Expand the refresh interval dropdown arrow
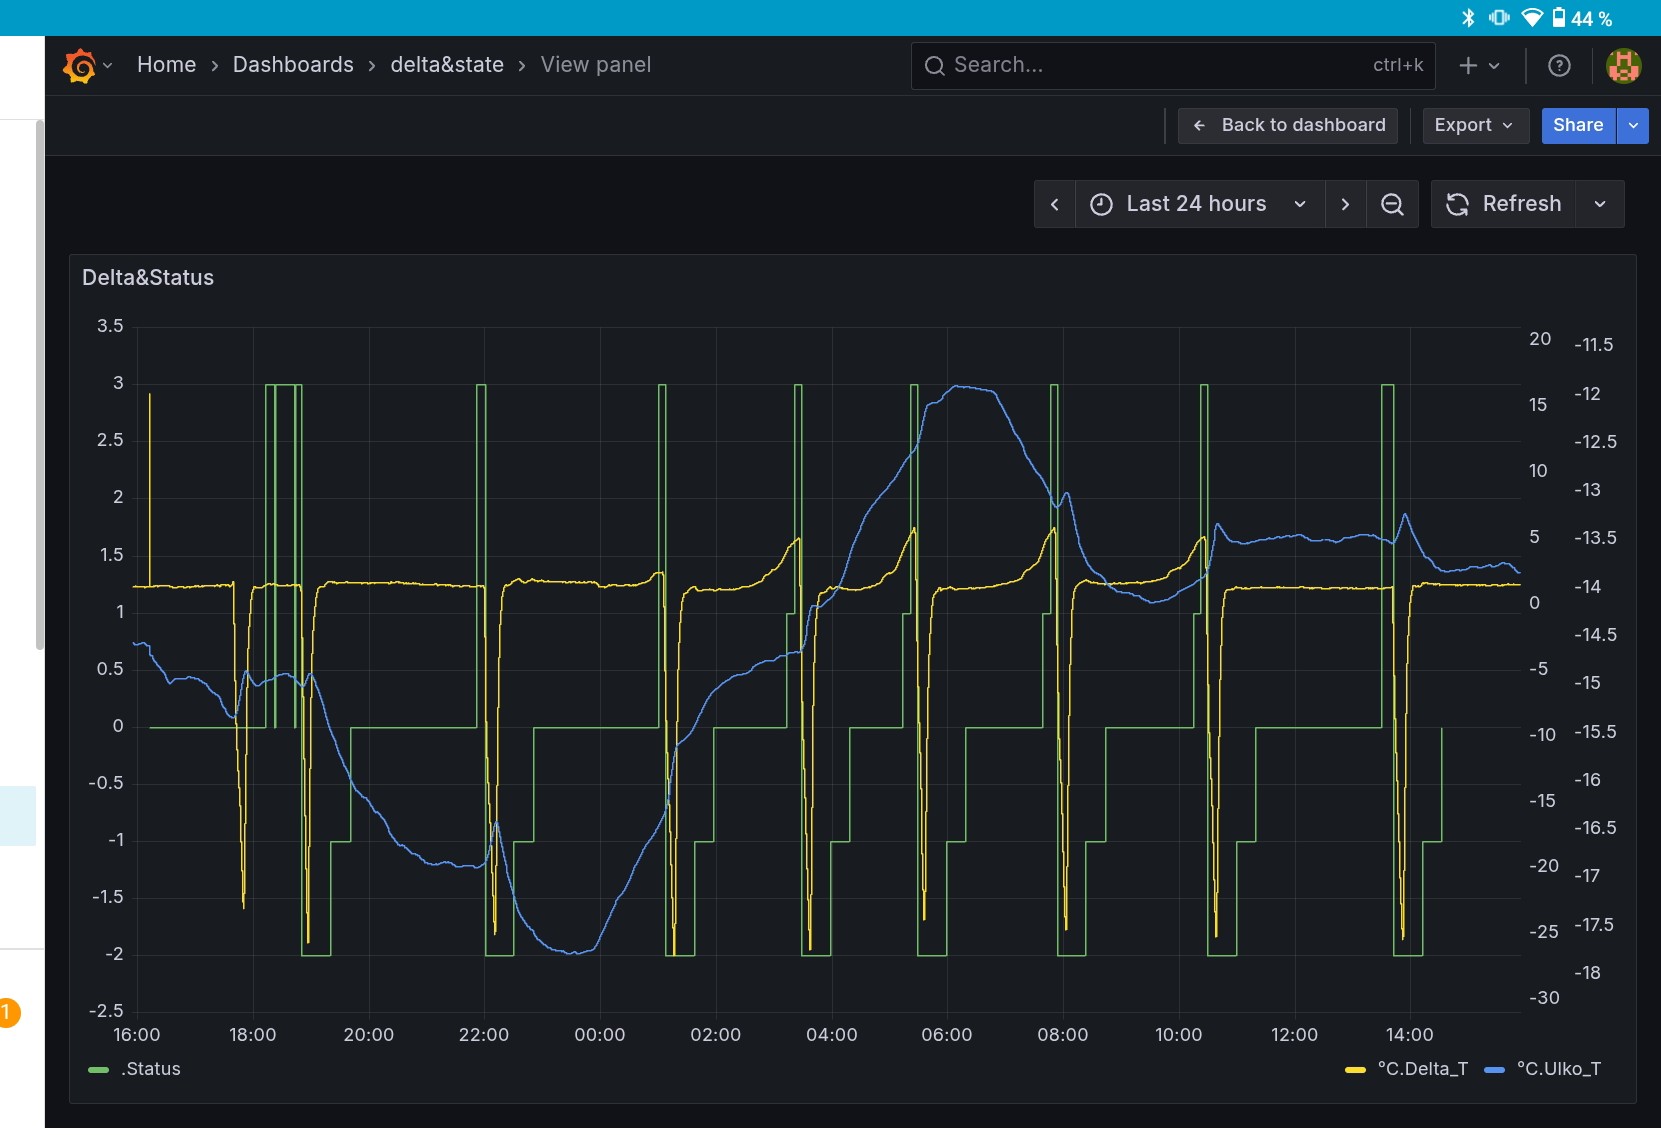The image size is (1661, 1135). pyautogui.click(x=1599, y=205)
